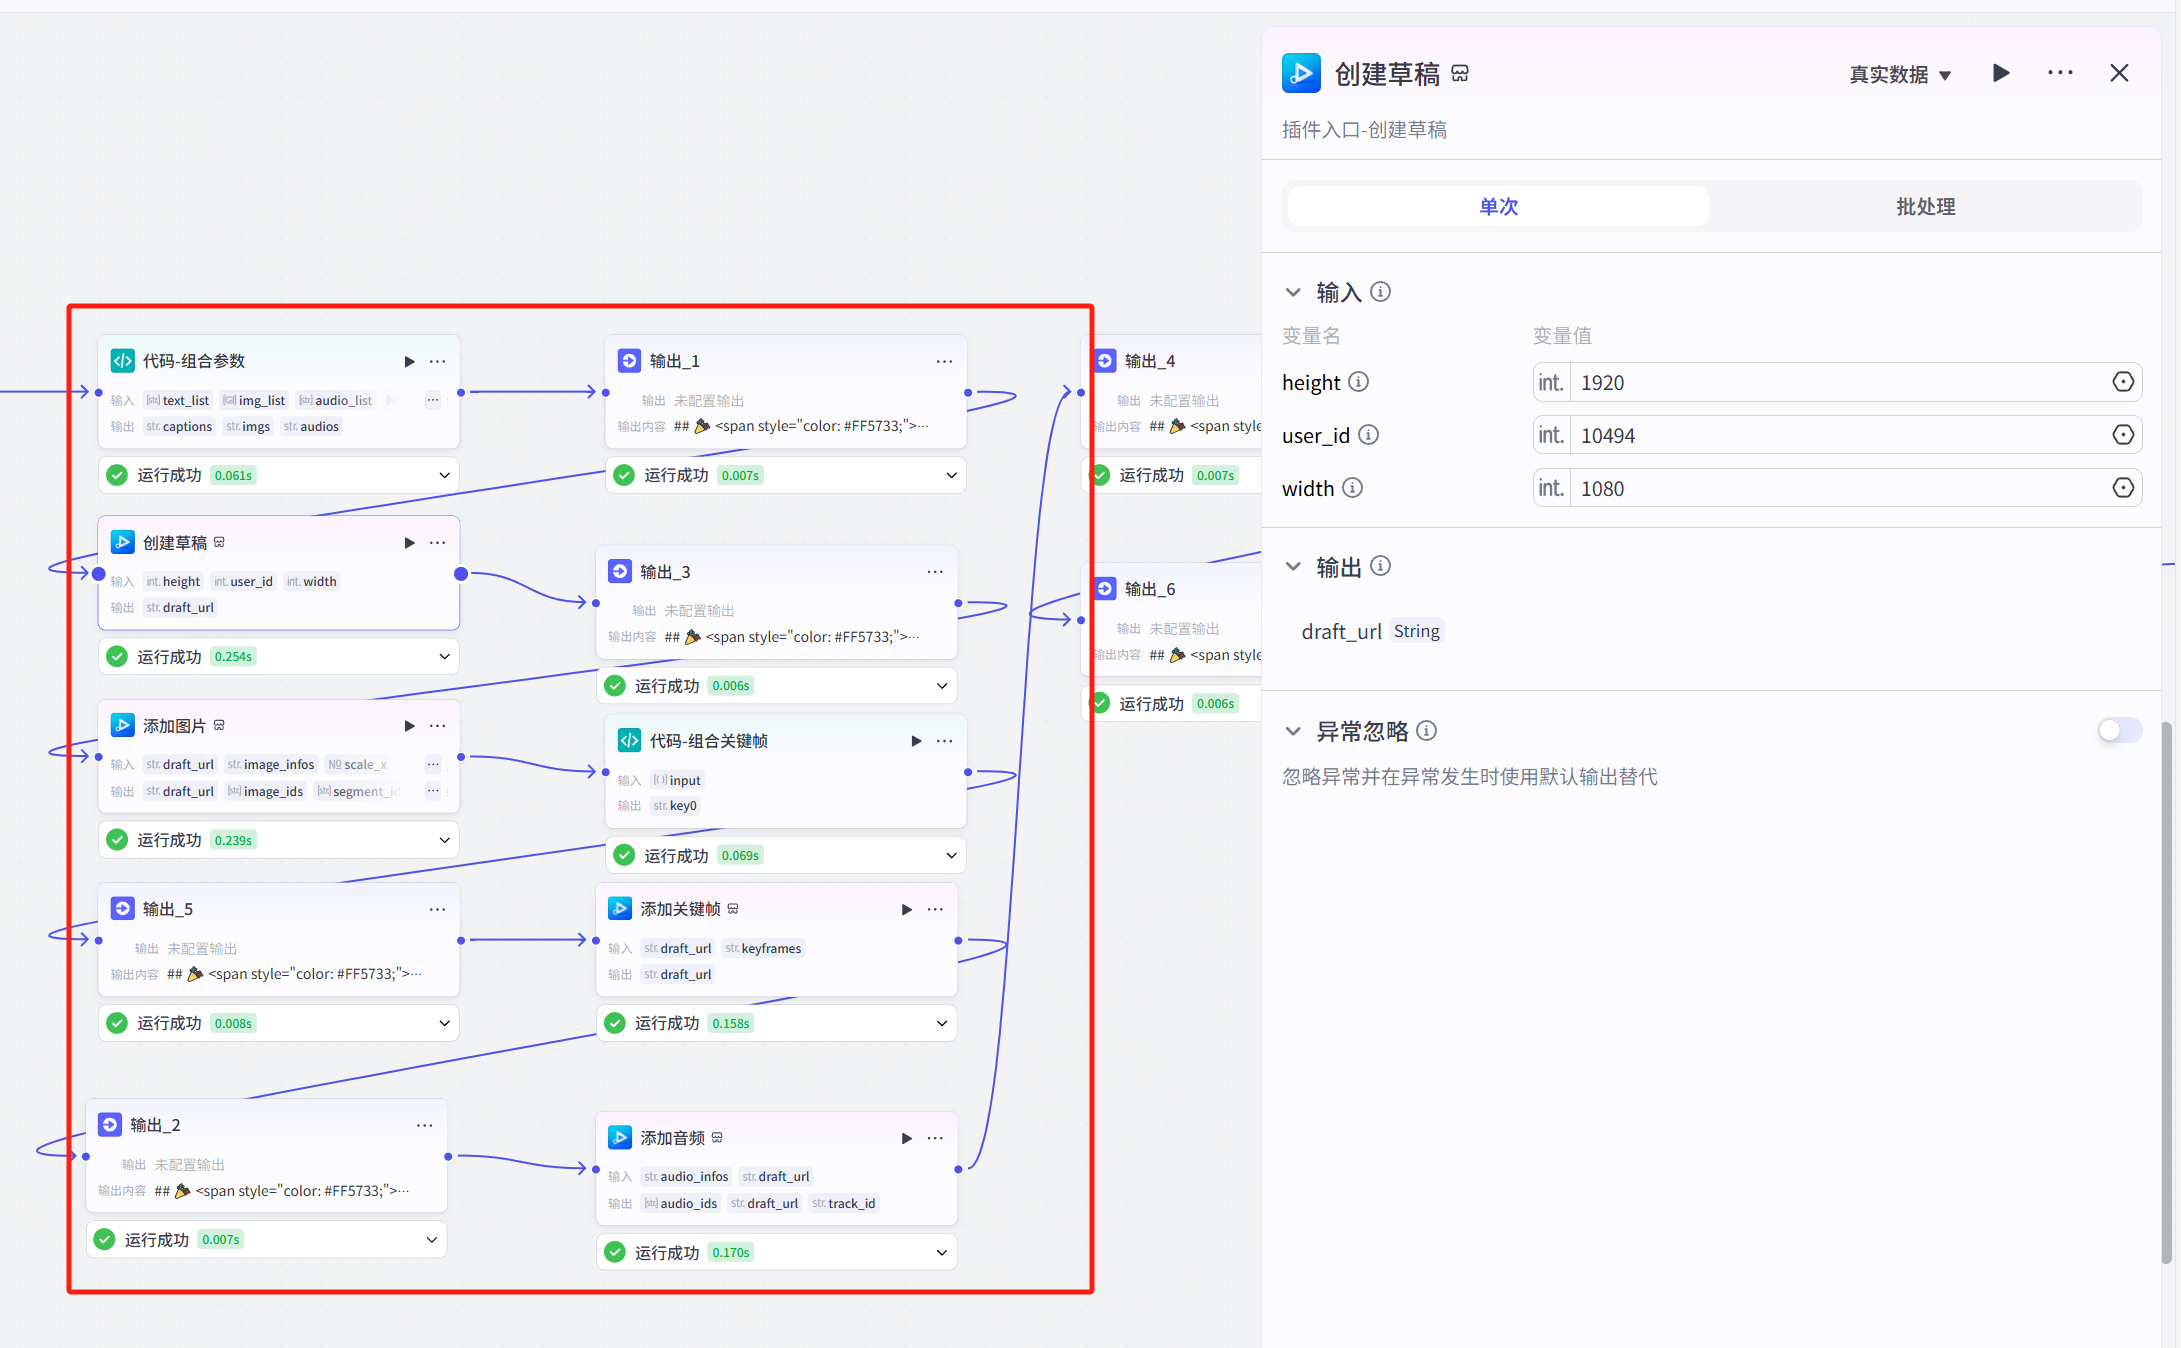
Task: Run the 添加音频 node play icon
Action: 906,1138
